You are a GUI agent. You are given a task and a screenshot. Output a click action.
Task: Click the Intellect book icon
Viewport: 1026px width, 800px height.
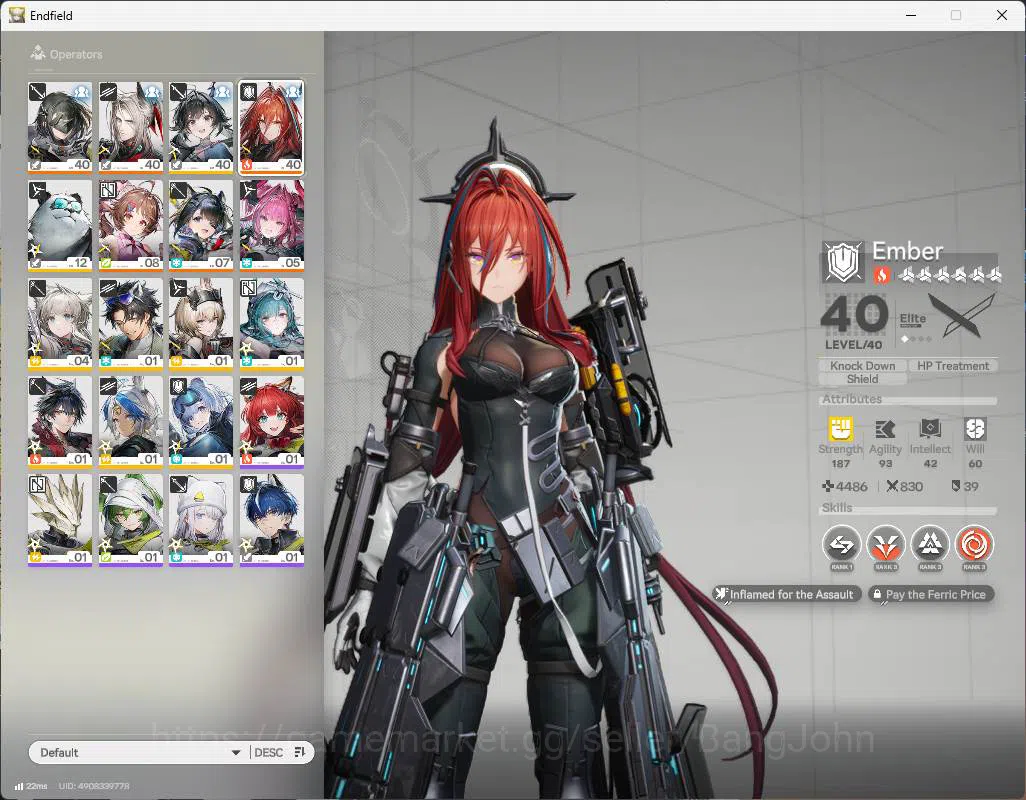930,429
